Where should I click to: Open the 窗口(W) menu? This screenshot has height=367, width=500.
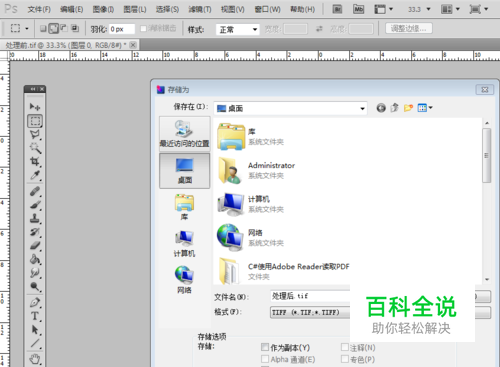267,9
